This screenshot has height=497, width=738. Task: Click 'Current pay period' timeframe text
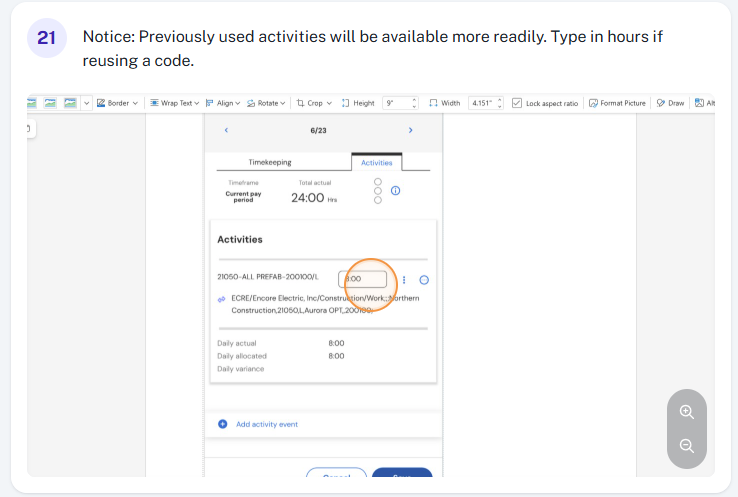coord(243,197)
